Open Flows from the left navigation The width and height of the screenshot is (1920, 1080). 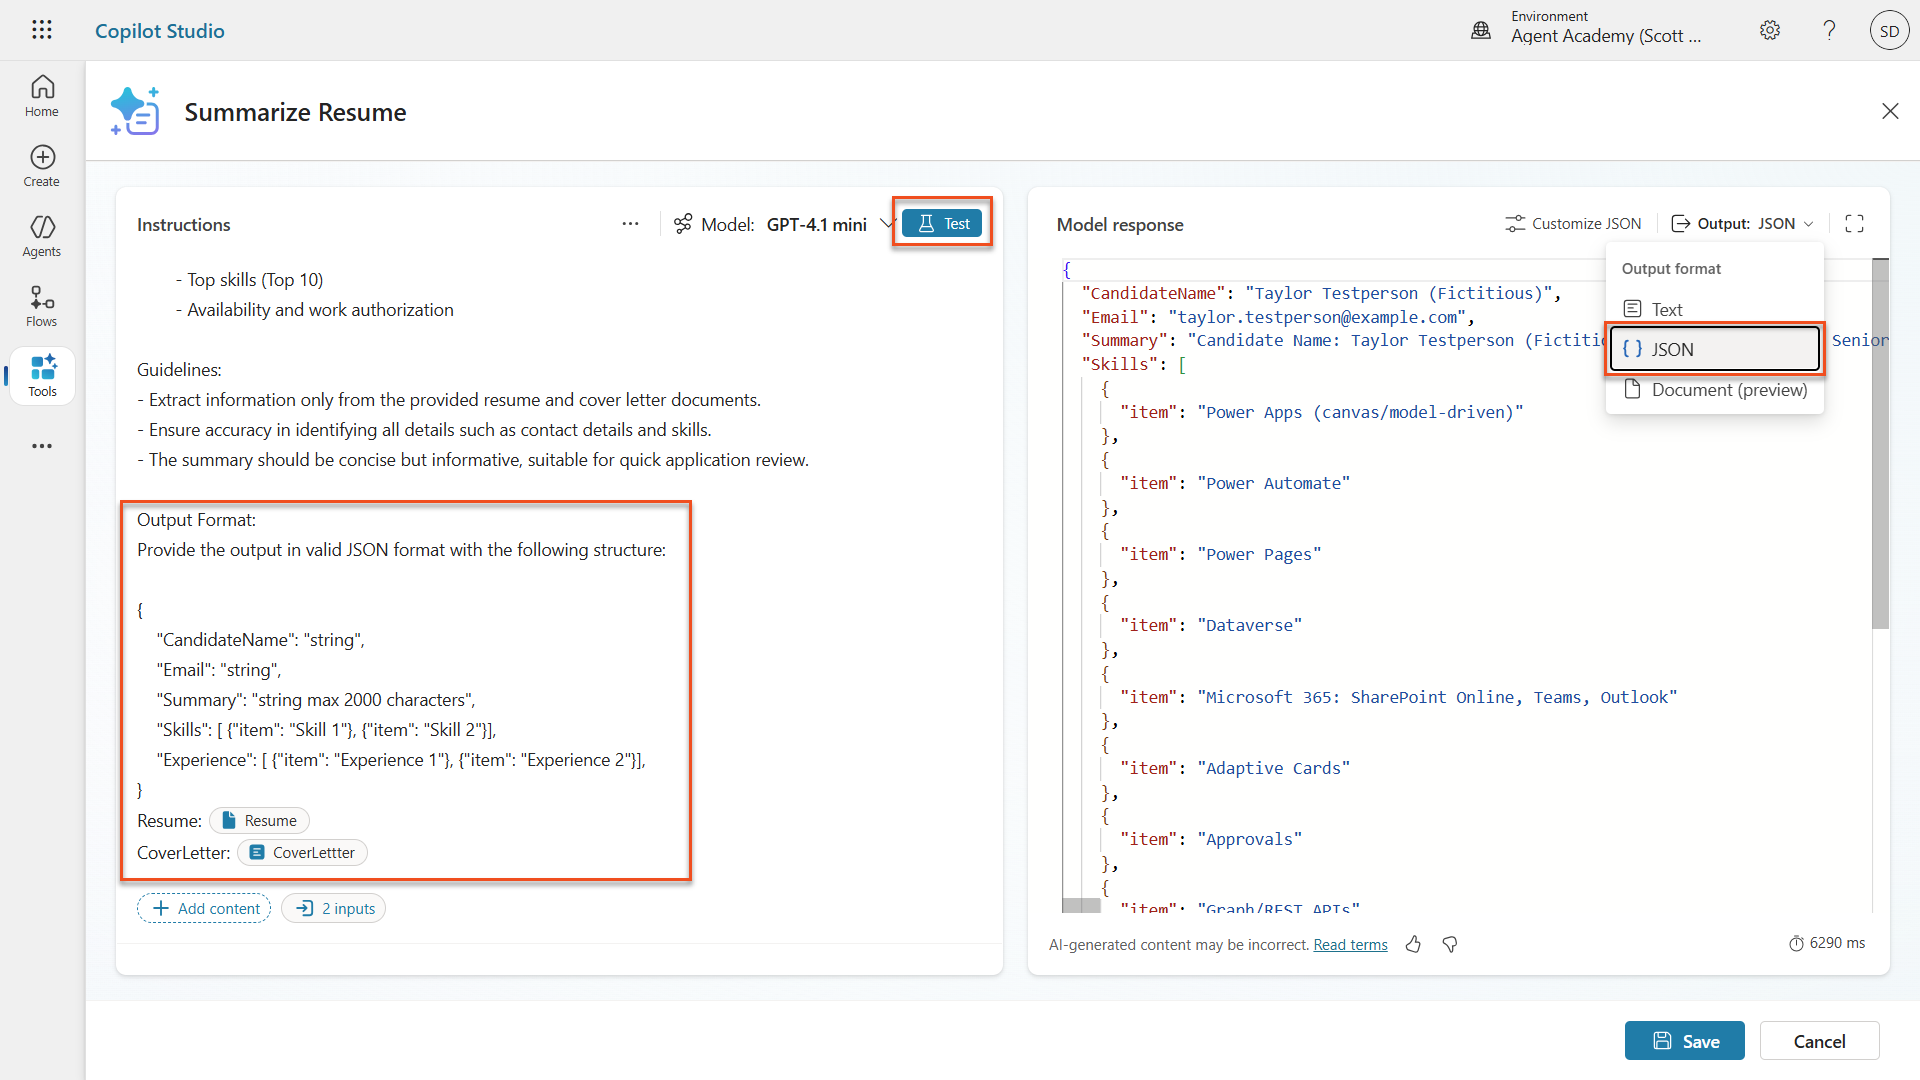(x=42, y=306)
